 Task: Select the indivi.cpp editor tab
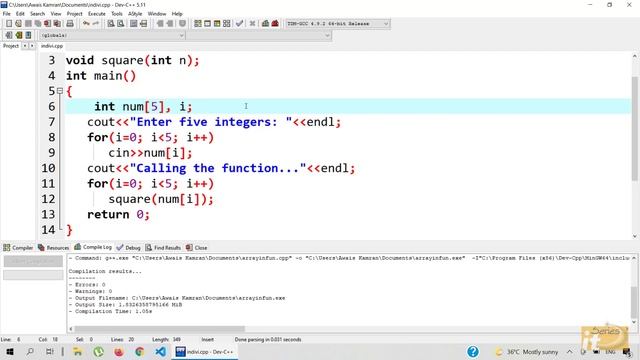click(x=52, y=46)
